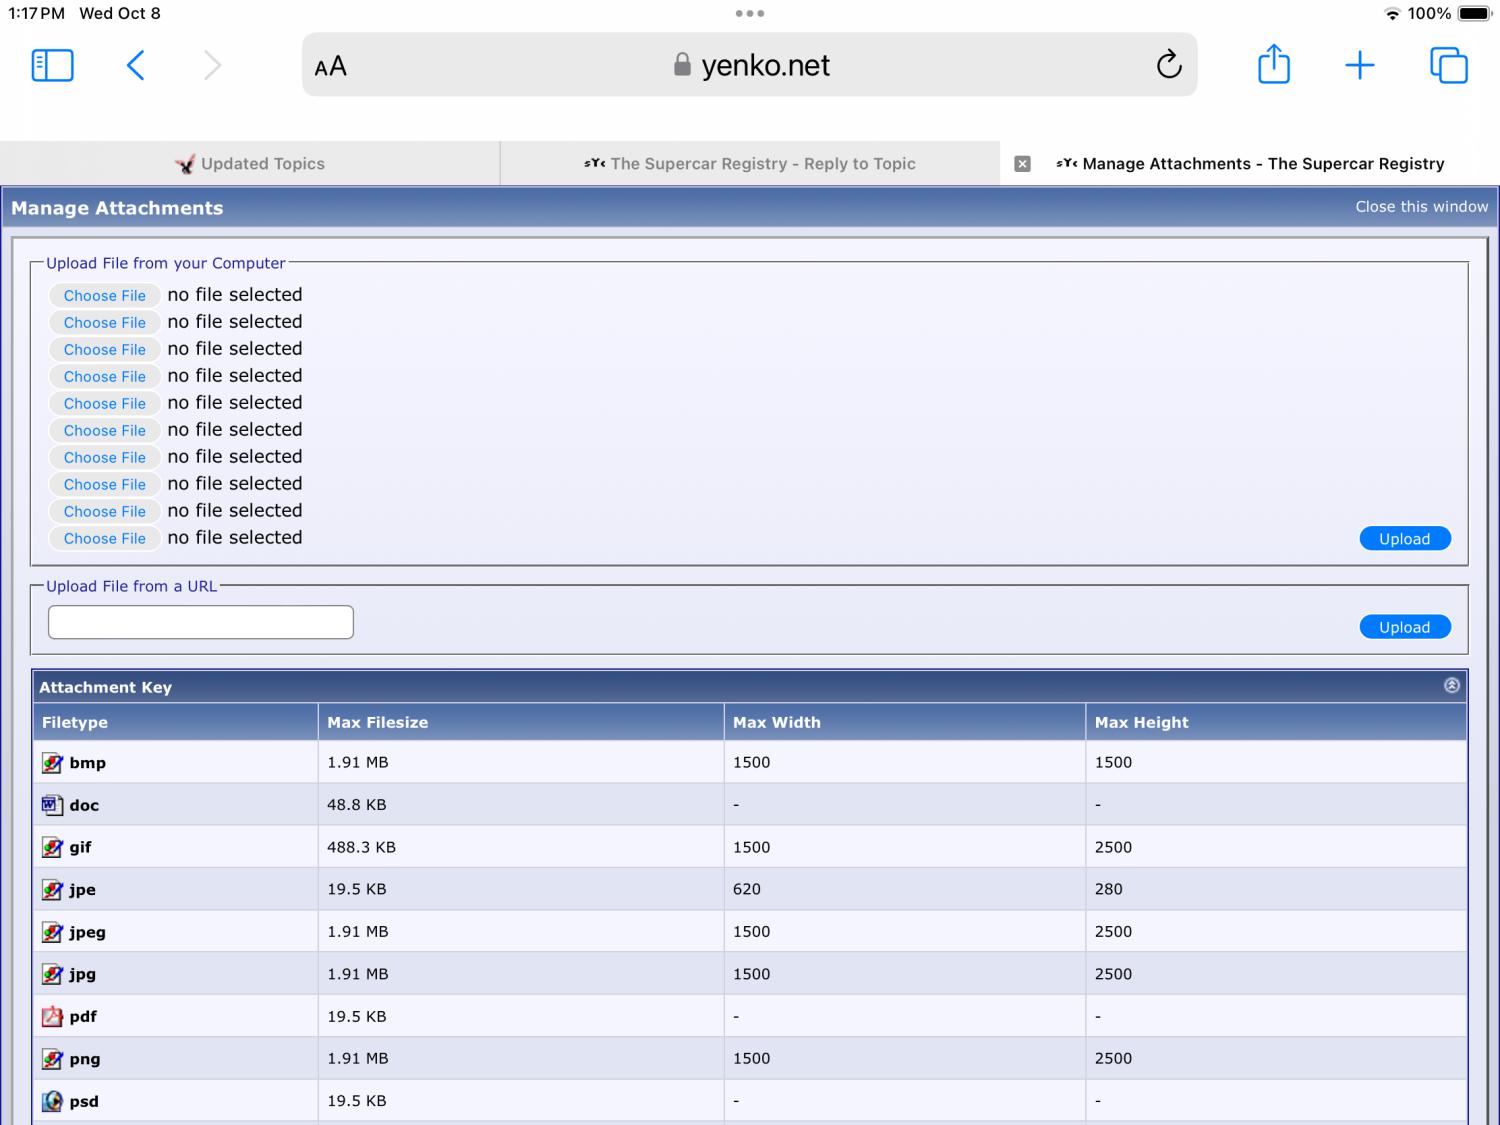Go back using the back arrow

pos(136,66)
